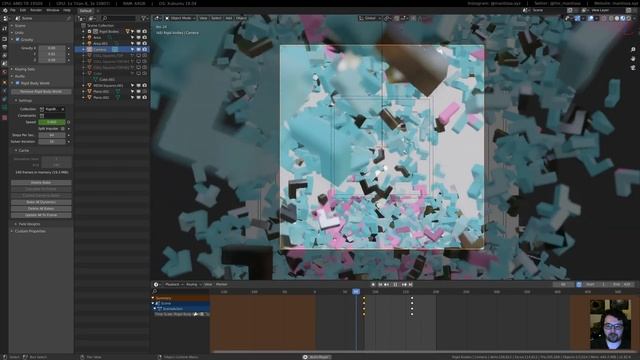Click Remove Rigid Body World button
This screenshot has height=360, width=640.
point(41,92)
